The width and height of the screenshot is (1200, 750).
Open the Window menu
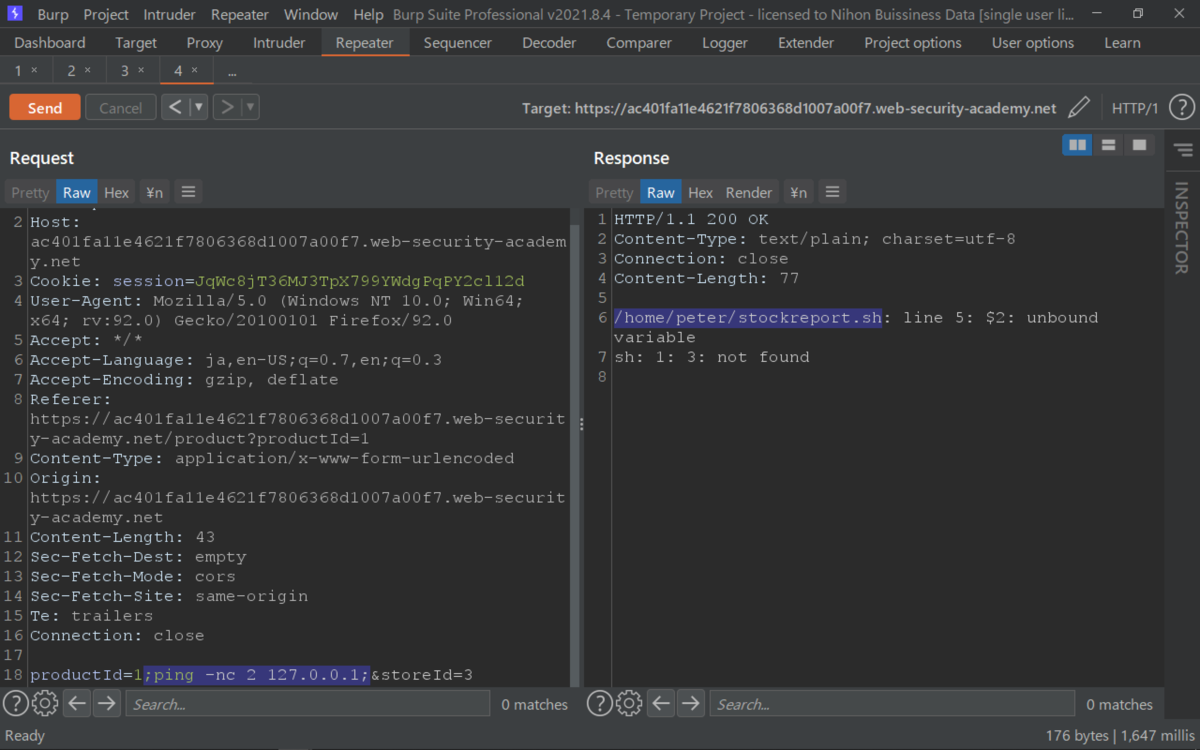(x=311, y=15)
